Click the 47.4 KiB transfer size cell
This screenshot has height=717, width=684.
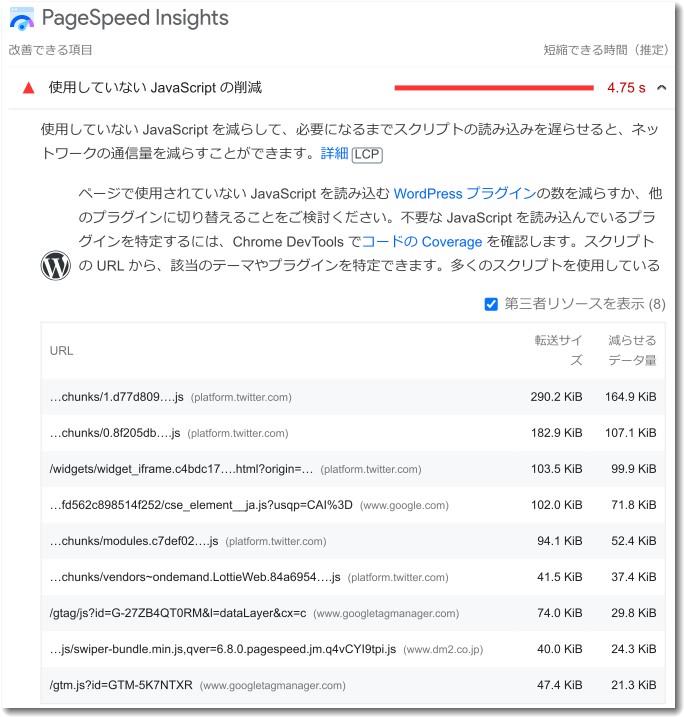(560, 685)
